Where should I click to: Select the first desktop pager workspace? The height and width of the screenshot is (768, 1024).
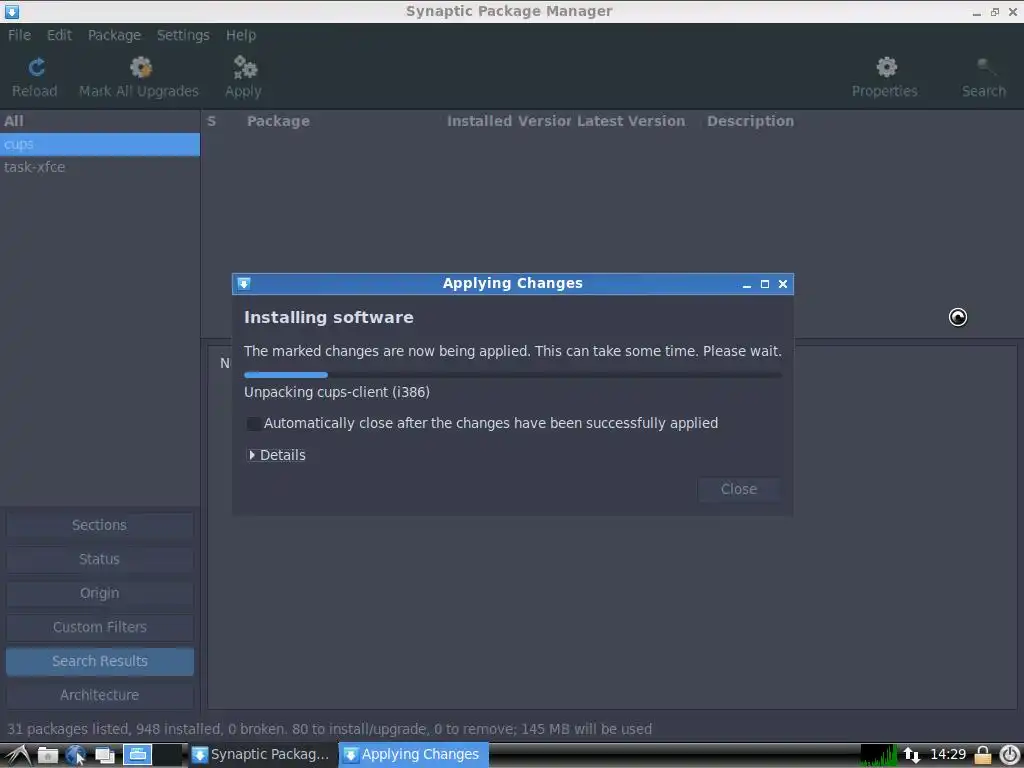(137, 755)
